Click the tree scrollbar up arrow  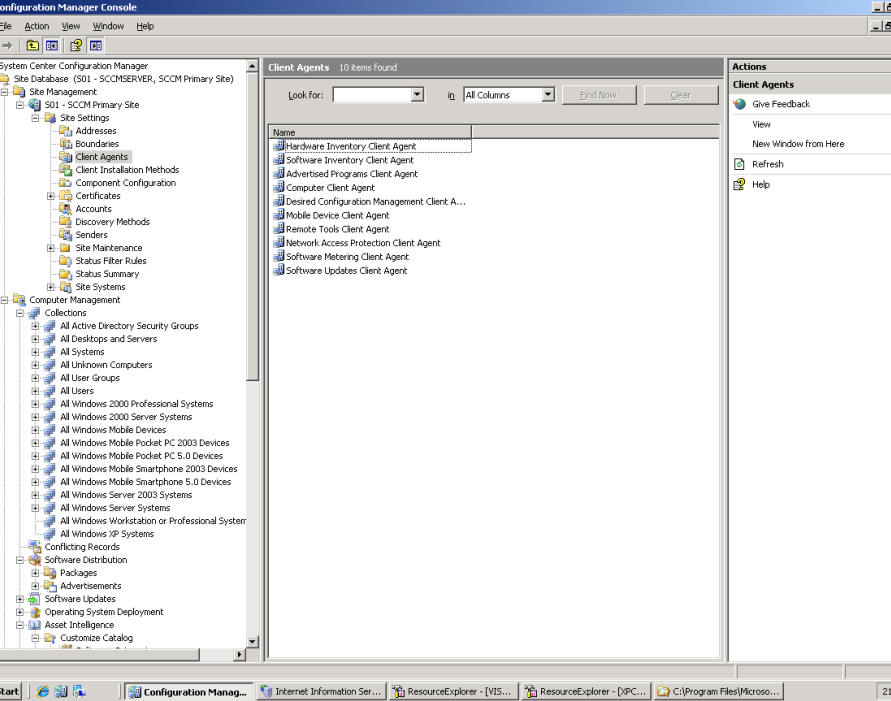tap(253, 66)
